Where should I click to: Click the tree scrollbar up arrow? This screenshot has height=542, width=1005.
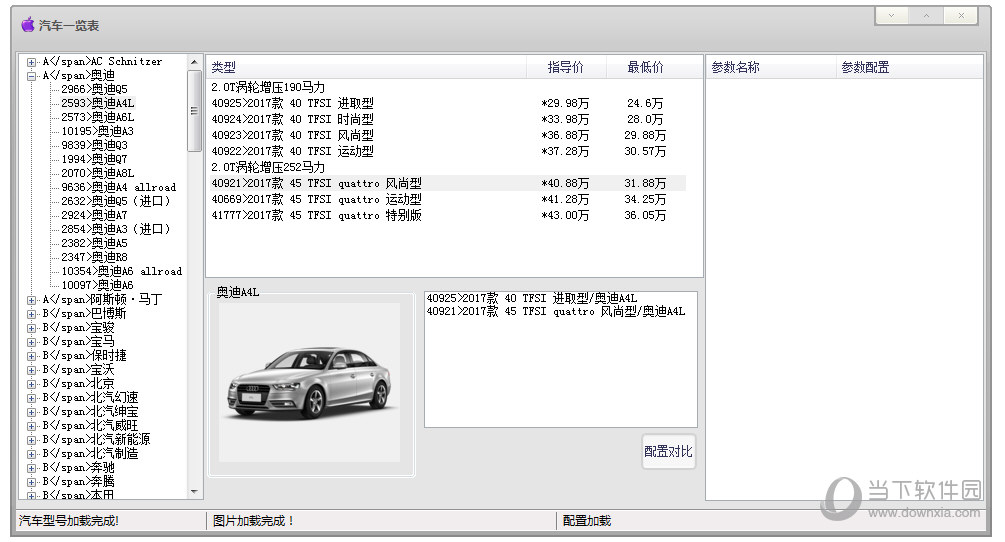[x=194, y=62]
